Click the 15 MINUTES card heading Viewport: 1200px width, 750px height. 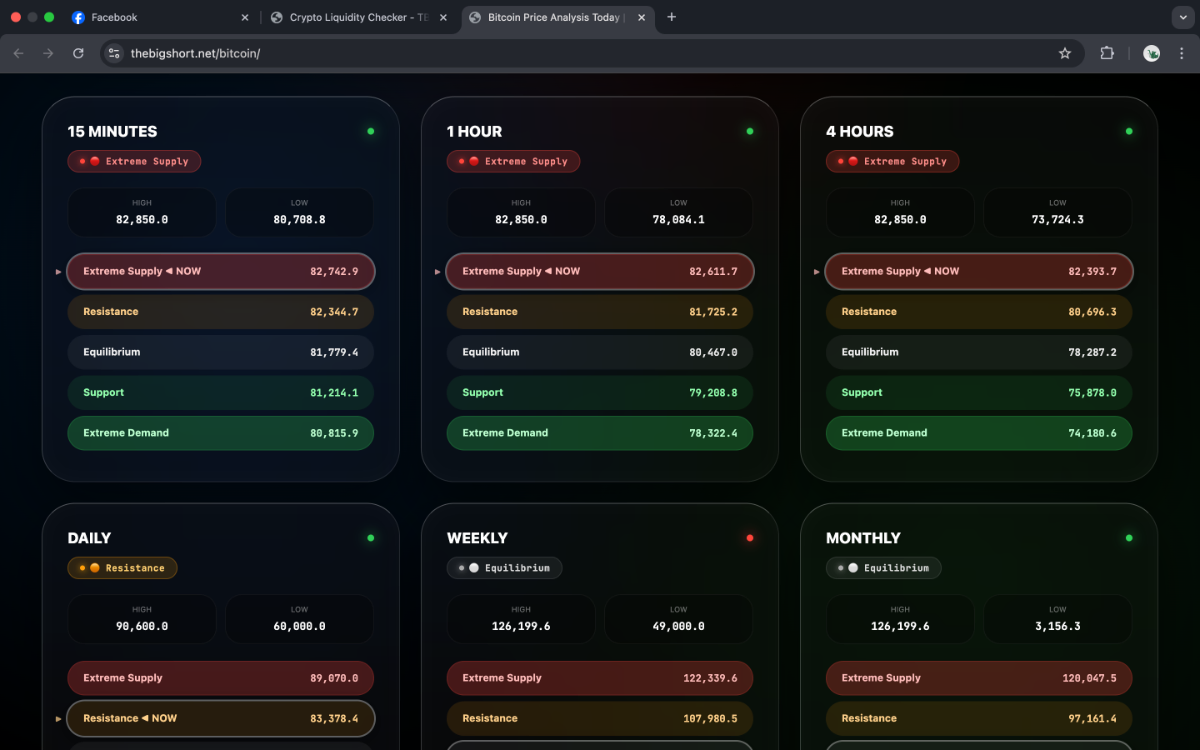(112, 131)
